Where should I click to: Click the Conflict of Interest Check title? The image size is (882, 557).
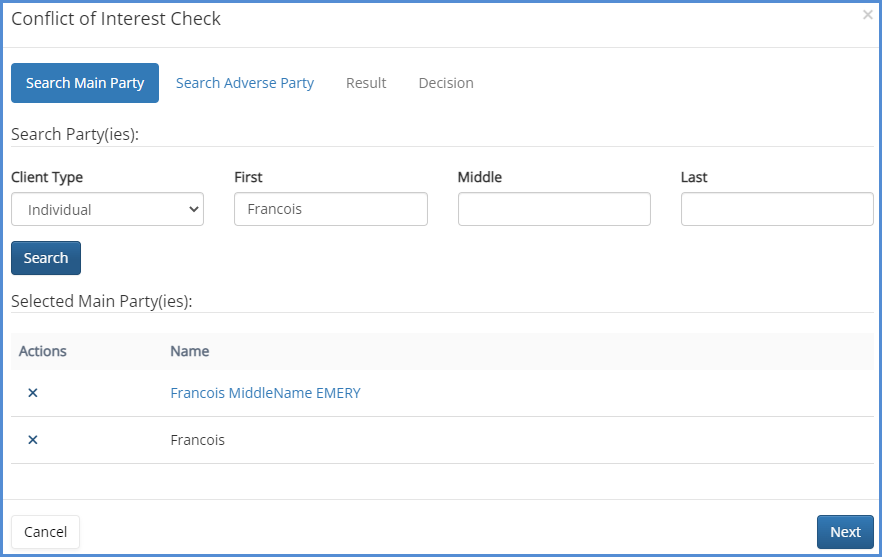(116, 19)
